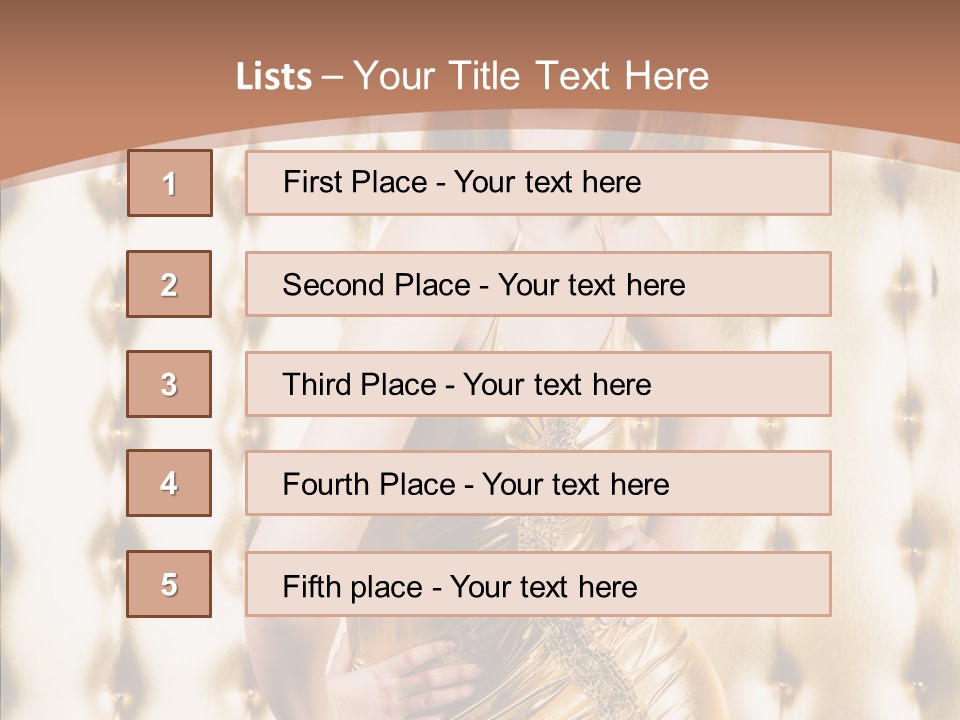Click 'Your Title Text Here' in heading
The width and height of the screenshot is (960, 720).
(531, 76)
